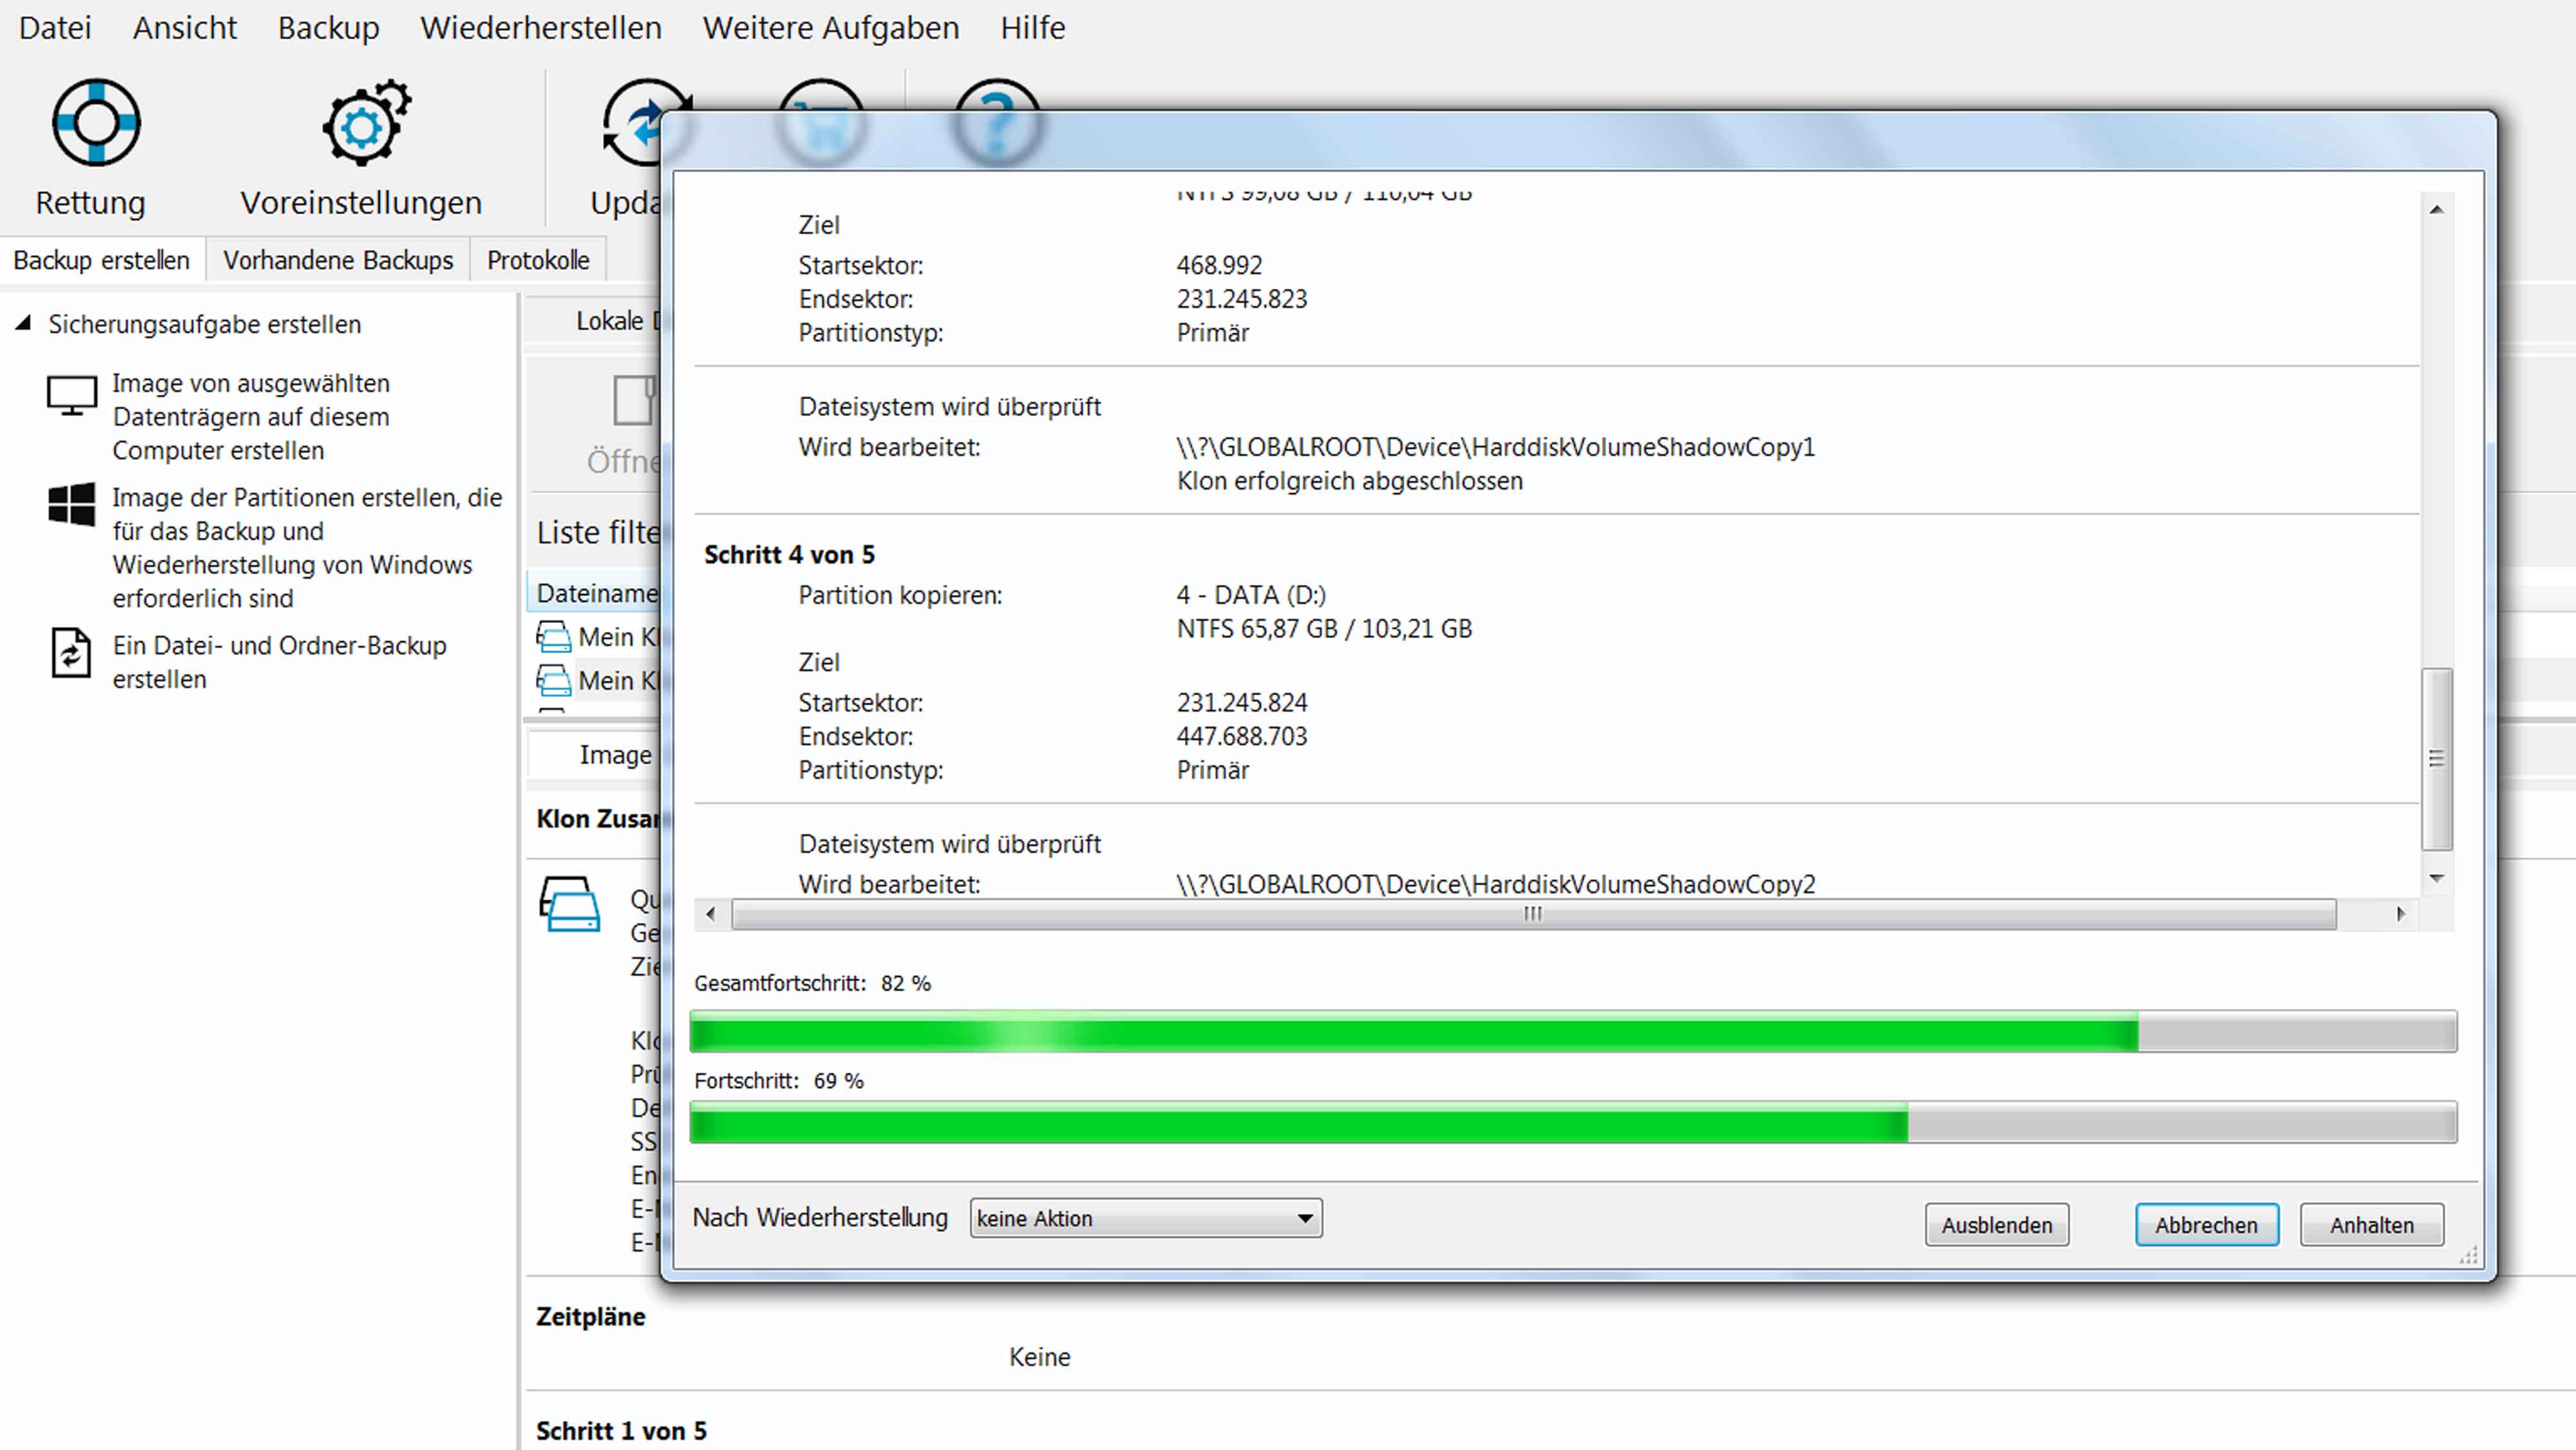Click the Ausblenden button
Viewport: 2576px width, 1450px height.
click(x=1996, y=1225)
